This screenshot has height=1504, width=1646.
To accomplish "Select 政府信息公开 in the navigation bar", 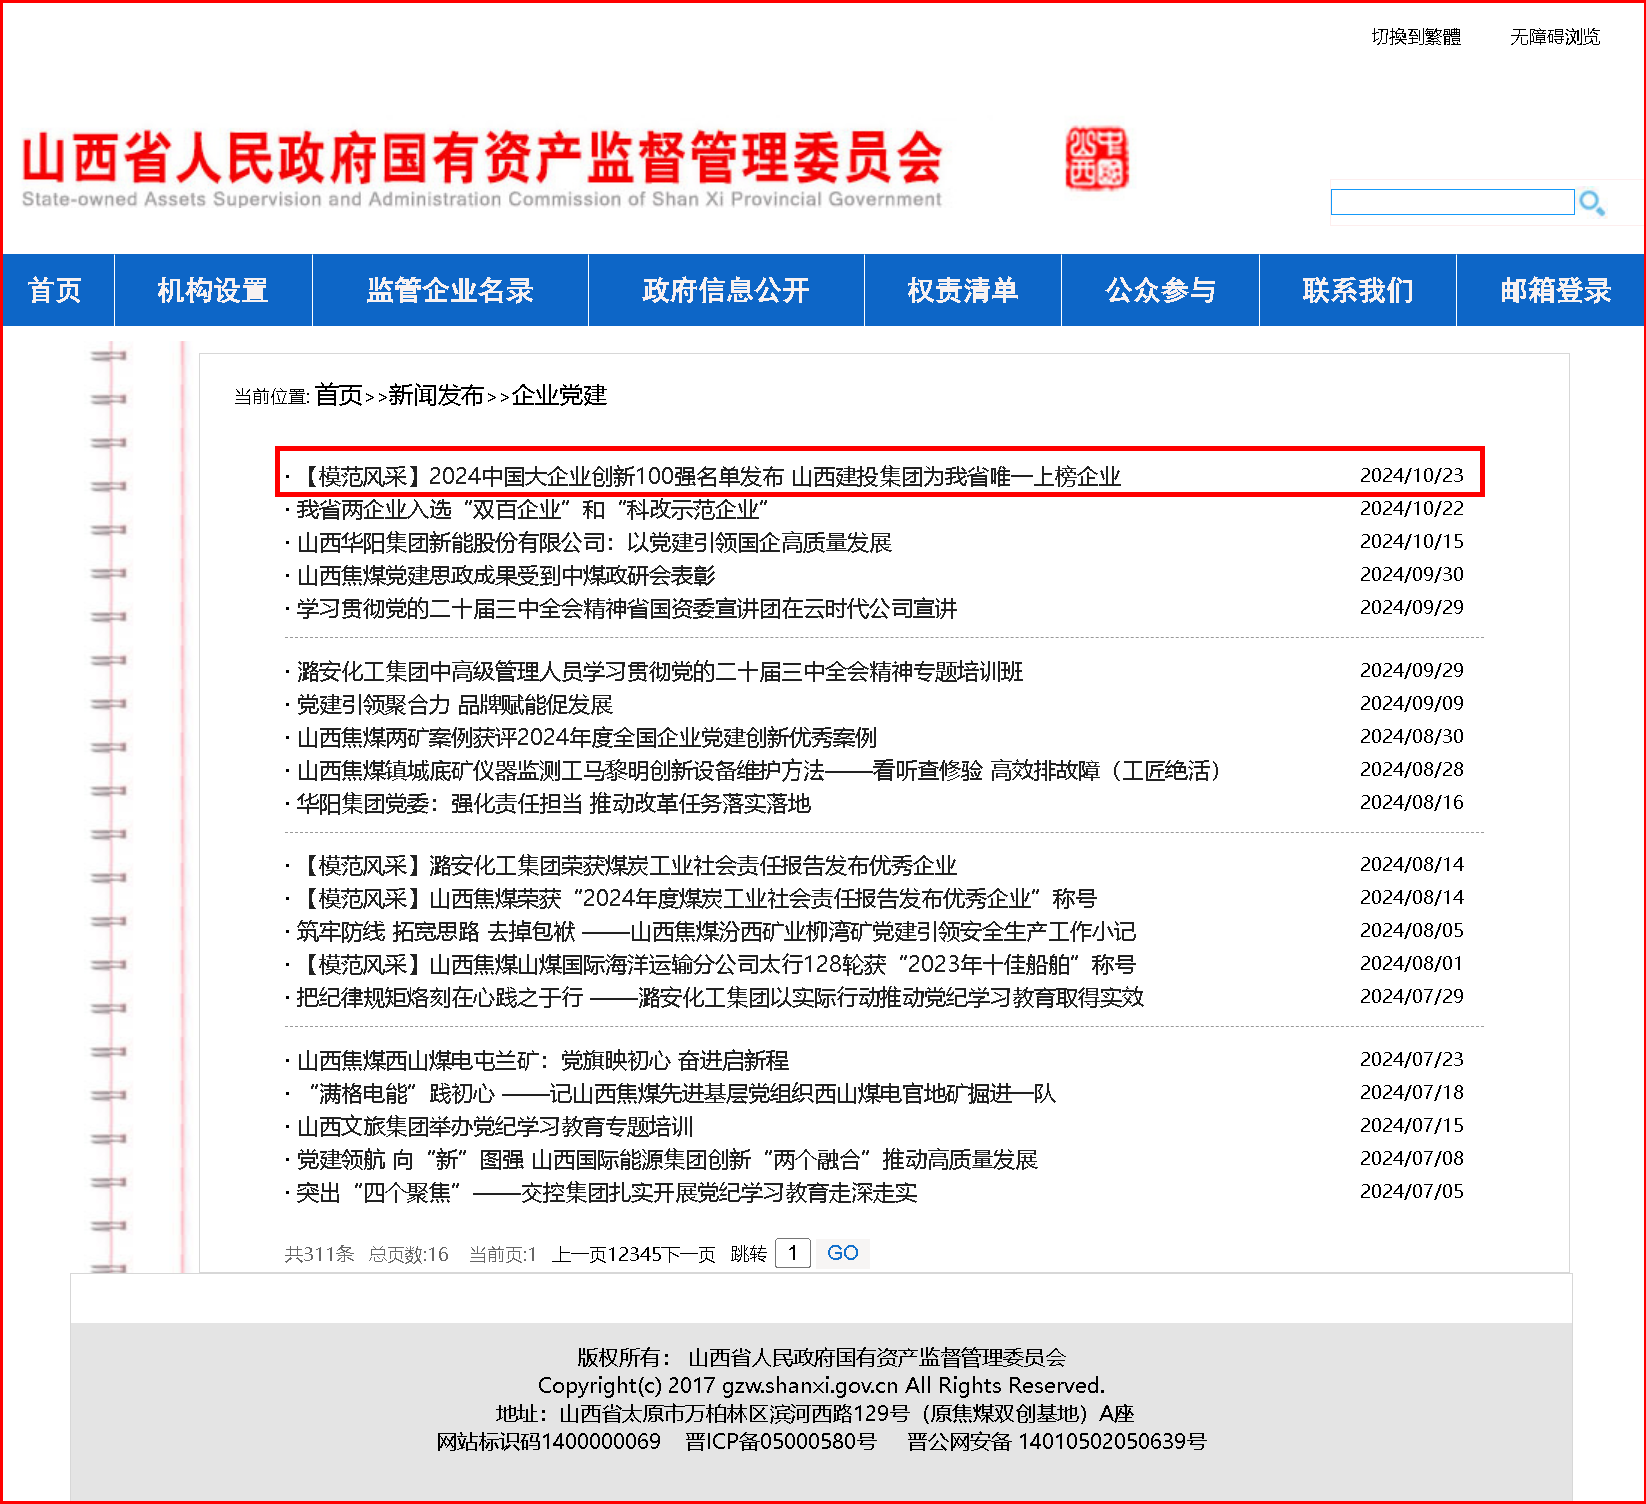I will (x=725, y=290).
